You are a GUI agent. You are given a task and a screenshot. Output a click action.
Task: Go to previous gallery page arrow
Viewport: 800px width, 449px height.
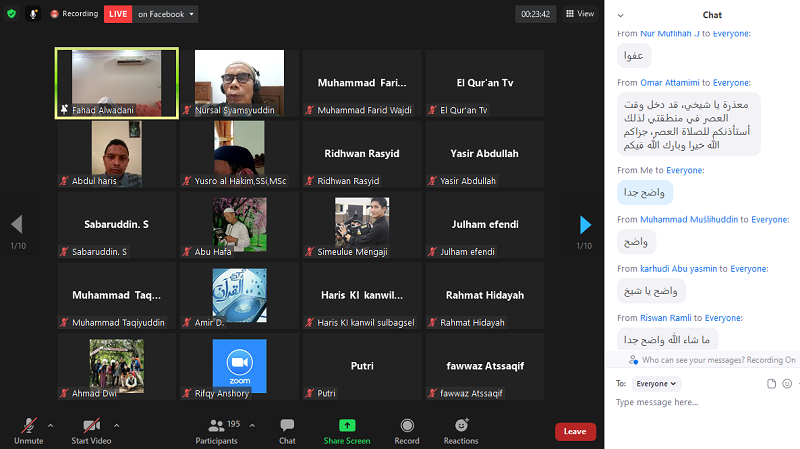coord(17,224)
